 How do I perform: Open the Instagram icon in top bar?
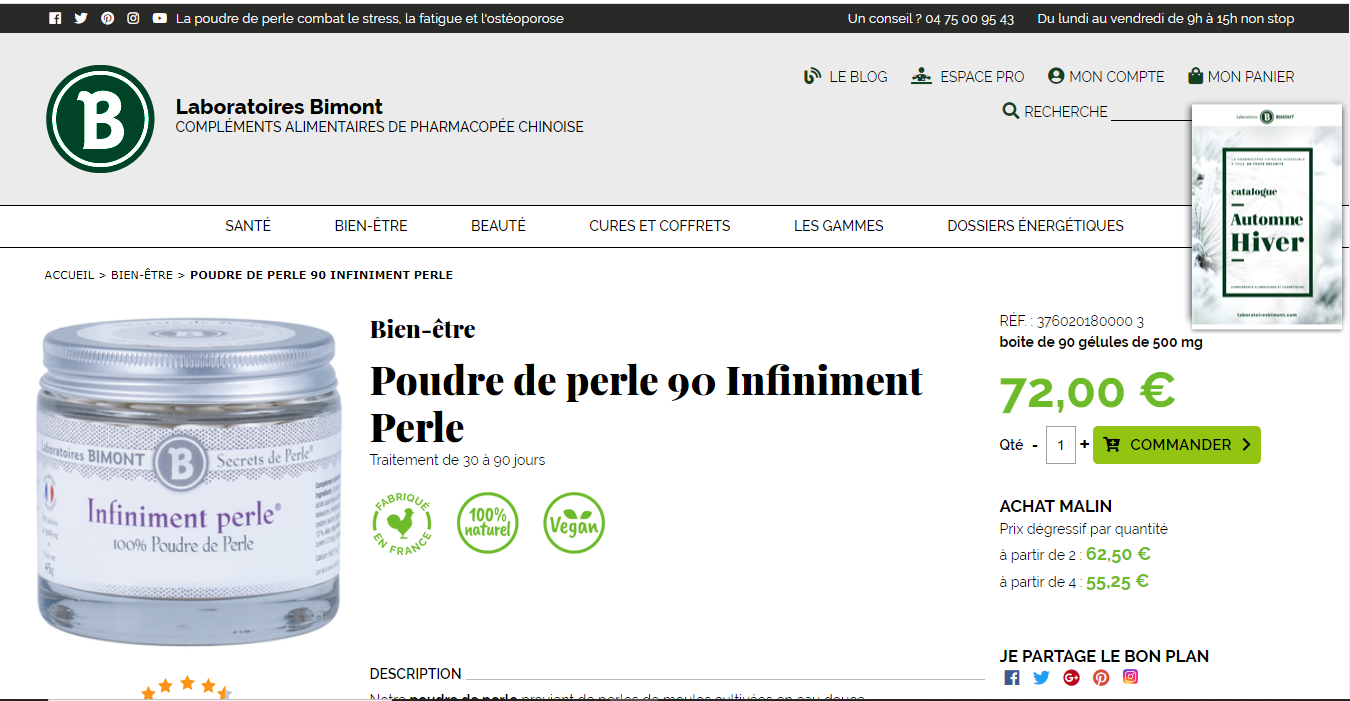[133, 18]
